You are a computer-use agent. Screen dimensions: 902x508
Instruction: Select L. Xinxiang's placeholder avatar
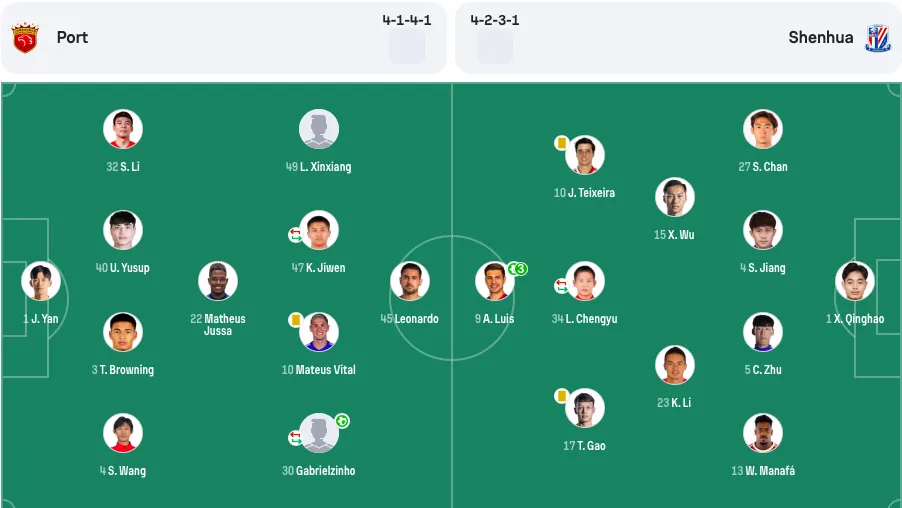(x=319, y=129)
